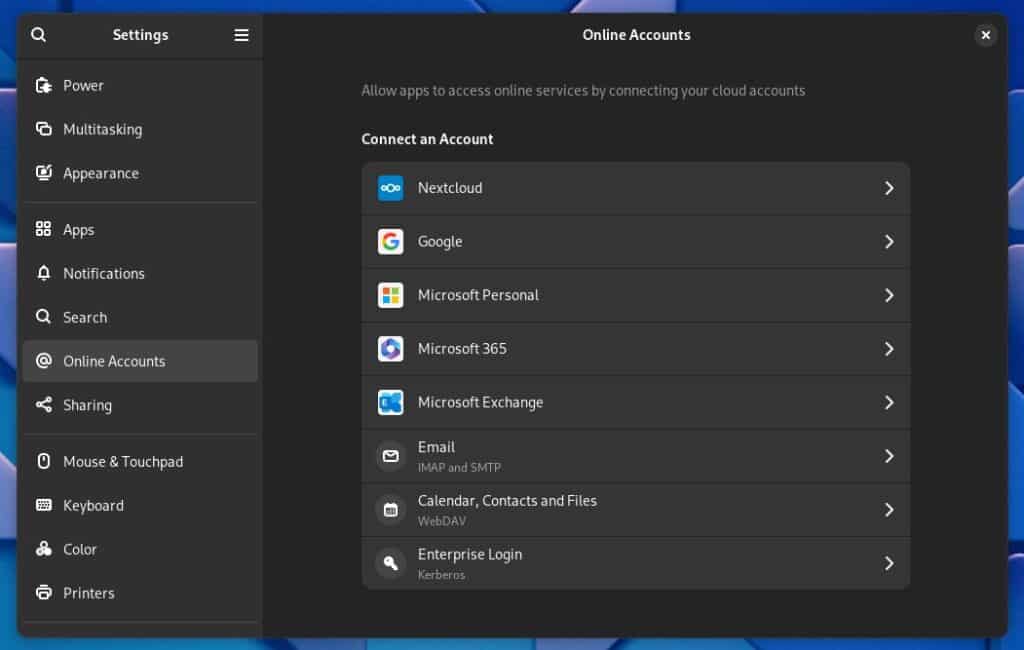Expand the Microsoft 365 row chevron
The width and height of the screenshot is (1024, 650).
click(888, 349)
